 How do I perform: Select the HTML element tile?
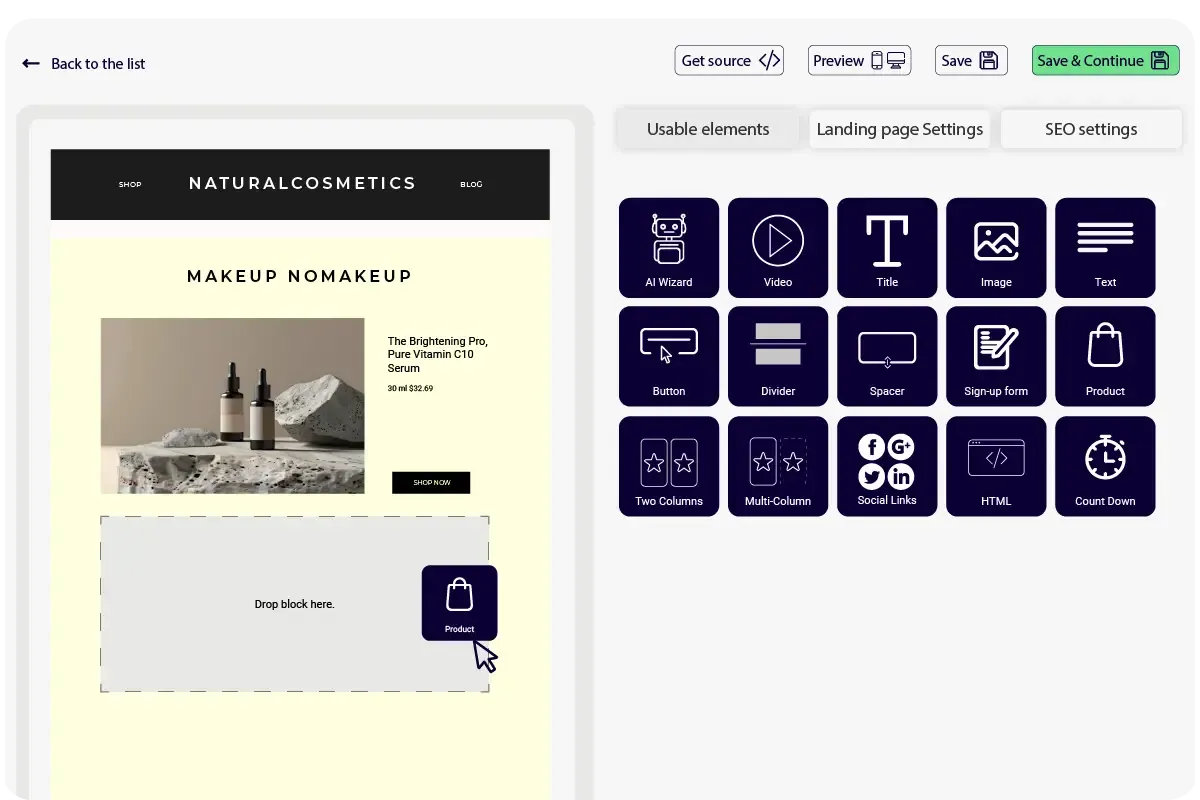pyautogui.click(x=996, y=466)
